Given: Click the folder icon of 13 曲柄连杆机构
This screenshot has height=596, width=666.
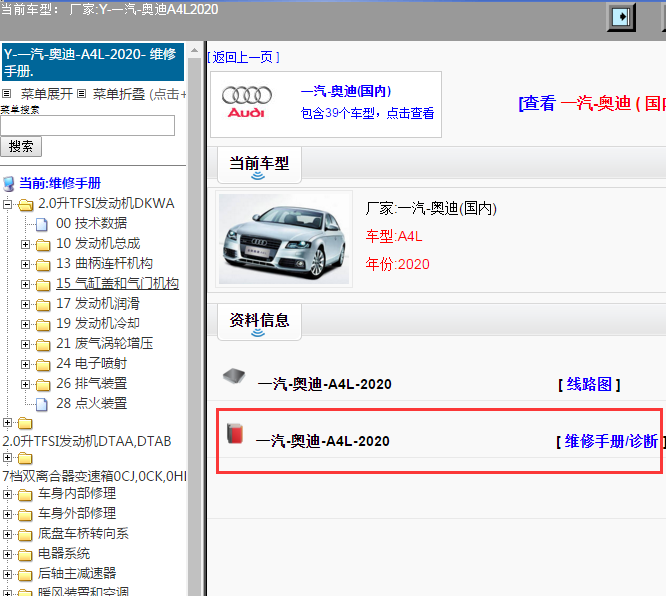Looking at the screenshot, I should click(43, 265).
